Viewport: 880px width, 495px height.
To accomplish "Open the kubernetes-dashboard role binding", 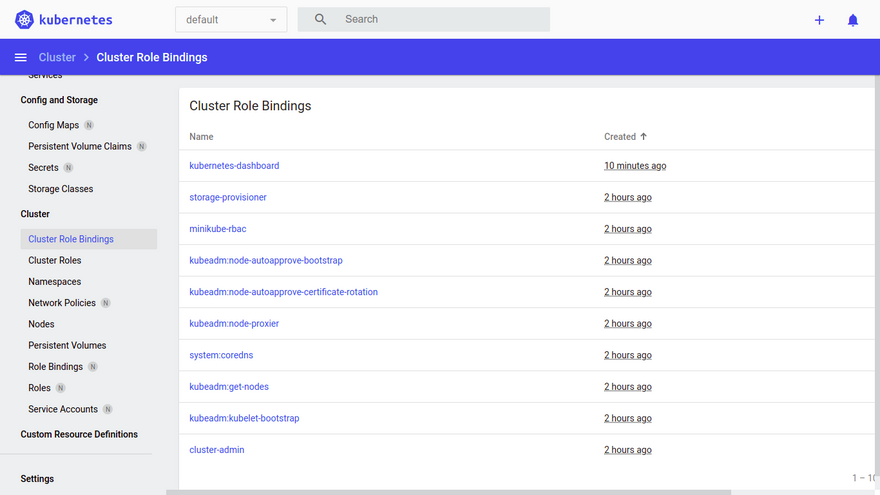I will (234, 166).
